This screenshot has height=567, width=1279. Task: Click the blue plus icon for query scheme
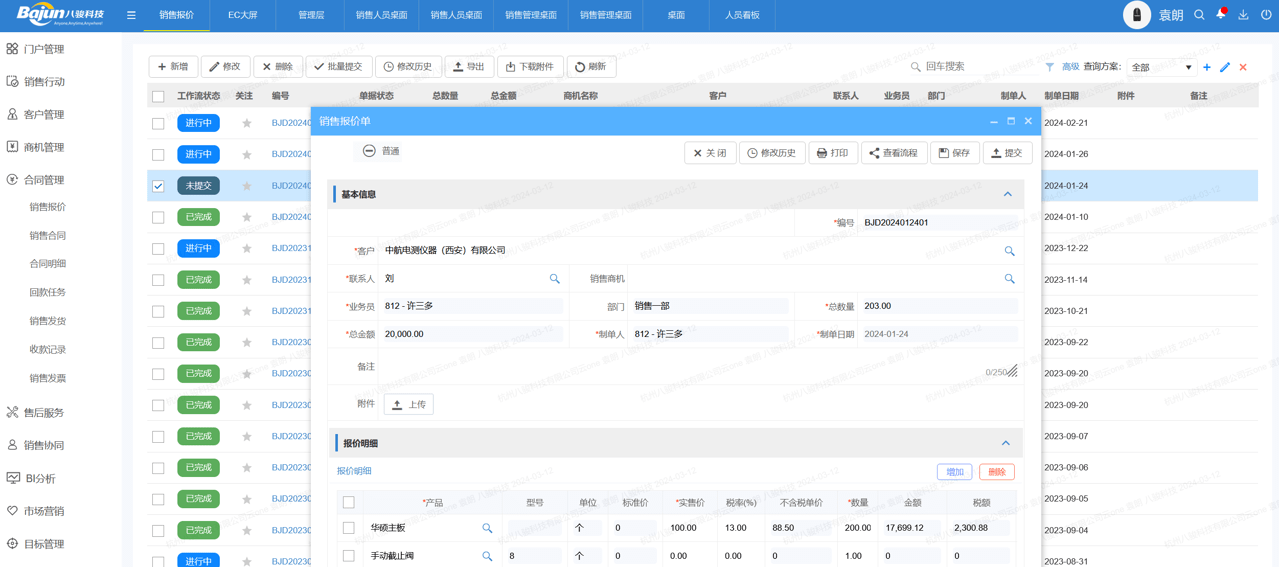[1207, 67]
